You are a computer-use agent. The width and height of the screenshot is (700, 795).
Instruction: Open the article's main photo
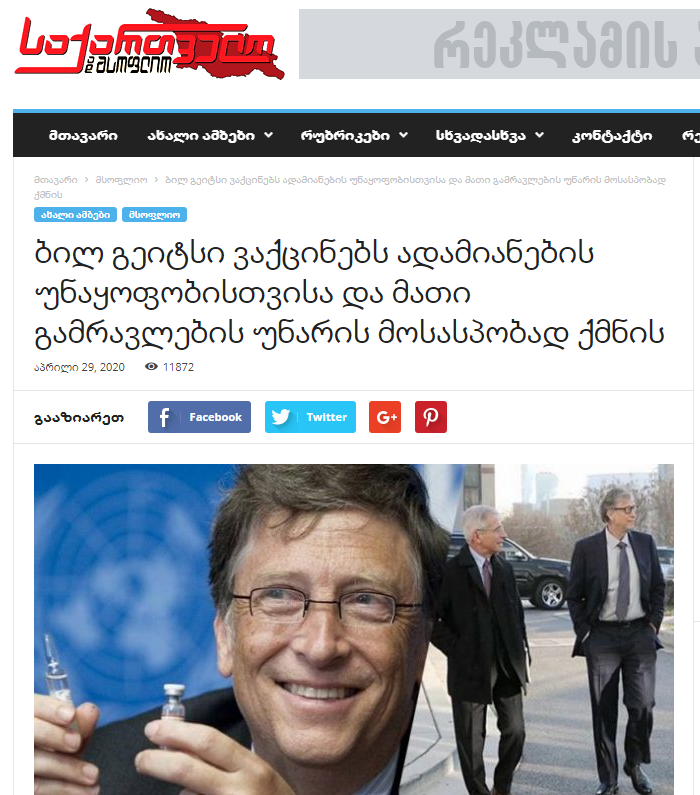[x=354, y=629]
